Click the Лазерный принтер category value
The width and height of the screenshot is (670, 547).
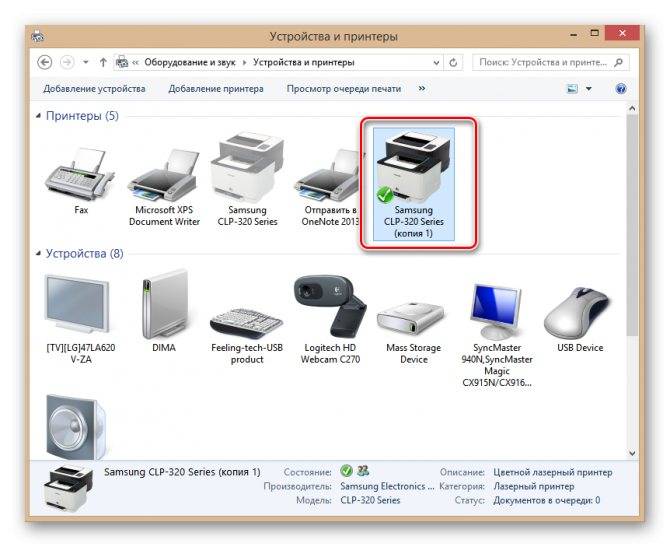point(534,486)
